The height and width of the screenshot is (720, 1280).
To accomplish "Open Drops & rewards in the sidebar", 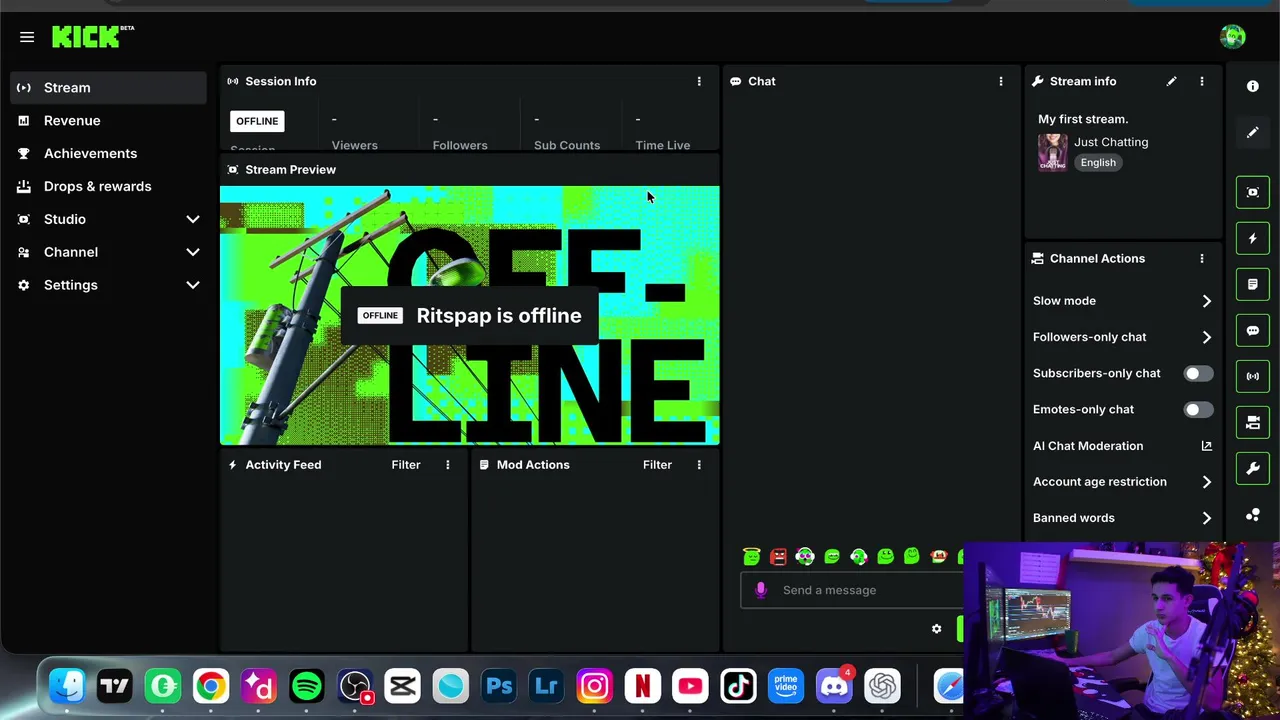I will click(108, 186).
